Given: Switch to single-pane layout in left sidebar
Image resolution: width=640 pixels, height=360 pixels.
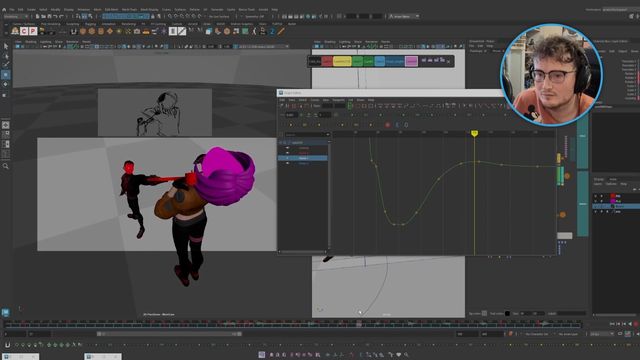Looking at the screenshot, I should [x=6, y=125].
